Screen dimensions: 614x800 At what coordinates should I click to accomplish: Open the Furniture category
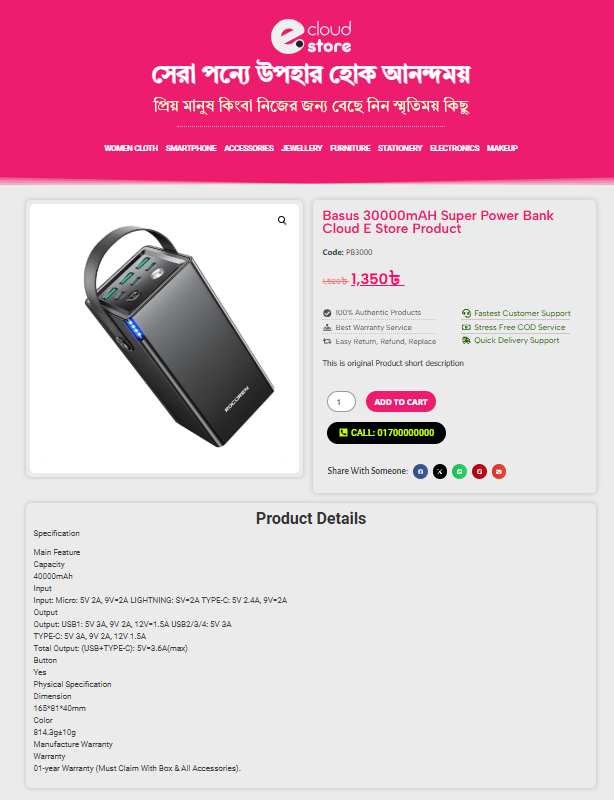point(350,148)
